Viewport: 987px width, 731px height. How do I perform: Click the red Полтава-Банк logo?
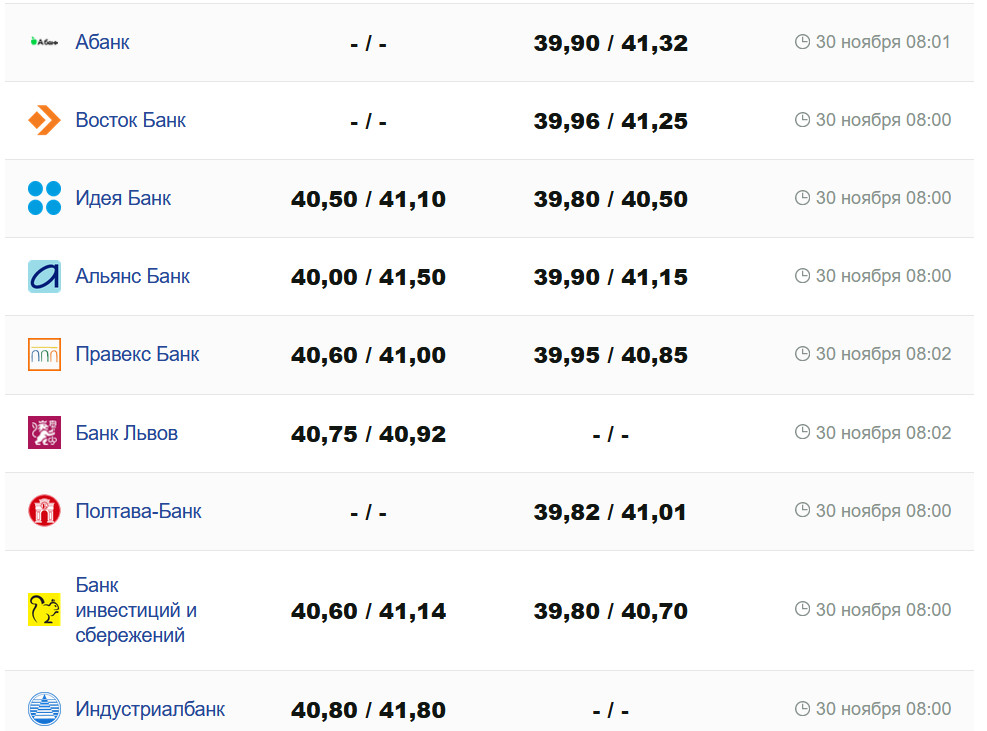44,511
